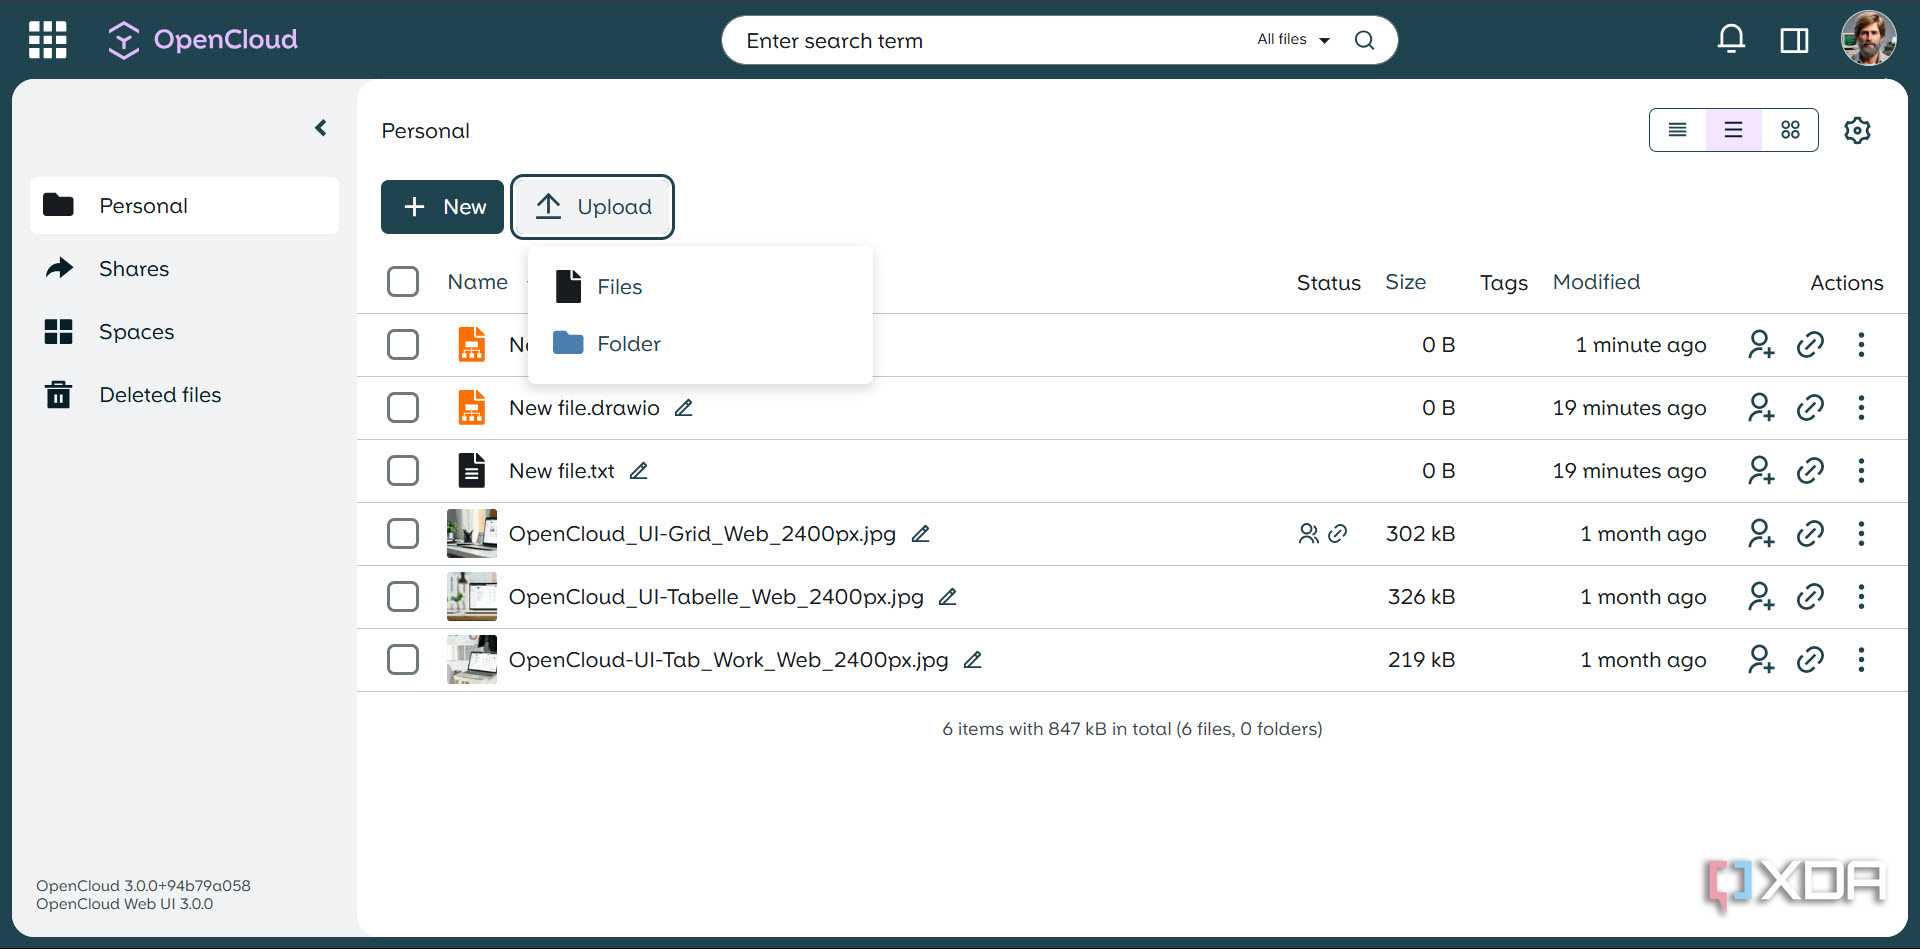
Task: Choose Folder from the Upload menu
Action: (700, 344)
